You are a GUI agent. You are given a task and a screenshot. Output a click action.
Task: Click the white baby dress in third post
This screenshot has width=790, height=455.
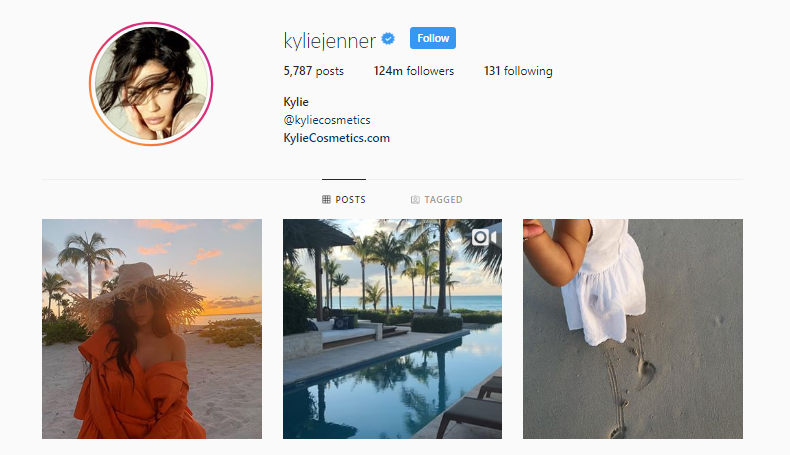[604, 282]
